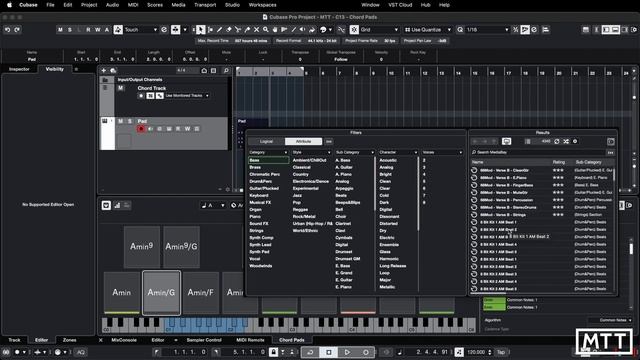Open the Style filter column dropdown

tap(311, 152)
